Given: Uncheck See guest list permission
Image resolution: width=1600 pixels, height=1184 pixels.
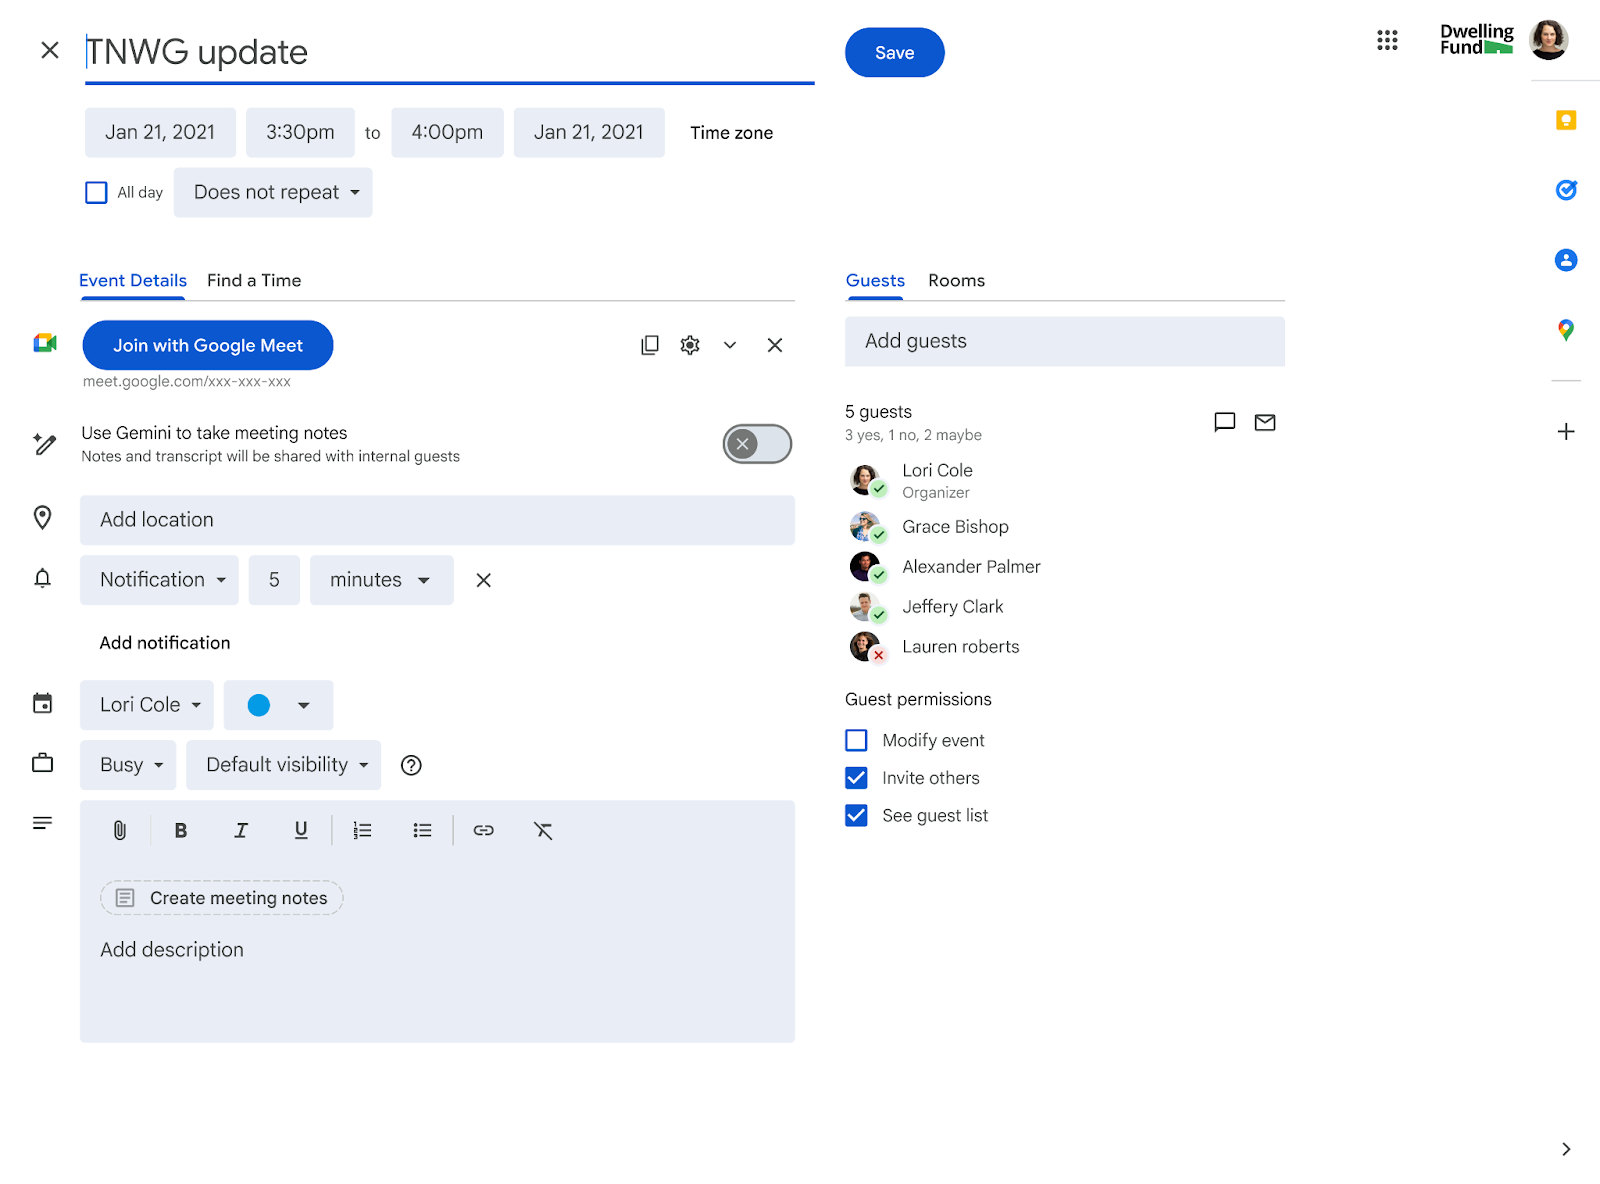Looking at the screenshot, I should [x=856, y=815].
